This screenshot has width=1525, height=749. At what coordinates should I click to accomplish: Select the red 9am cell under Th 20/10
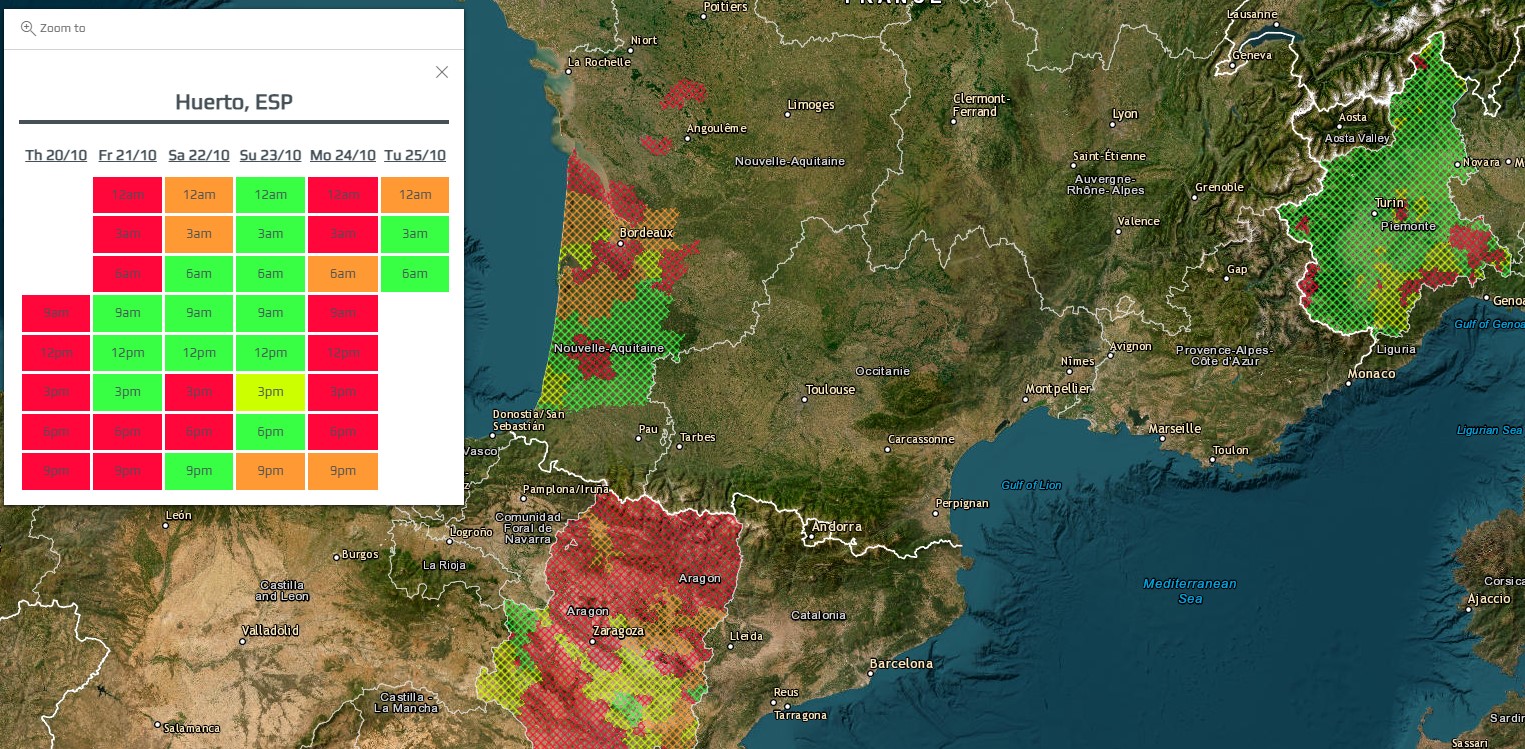pos(56,313)
